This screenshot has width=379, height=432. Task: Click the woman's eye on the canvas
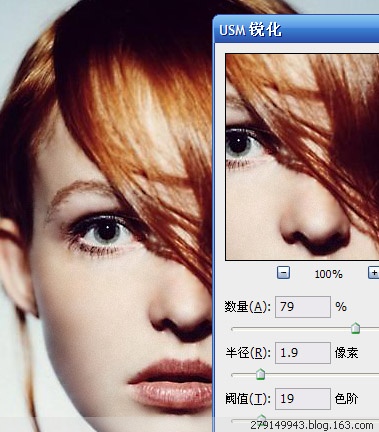tap(106, 231)
